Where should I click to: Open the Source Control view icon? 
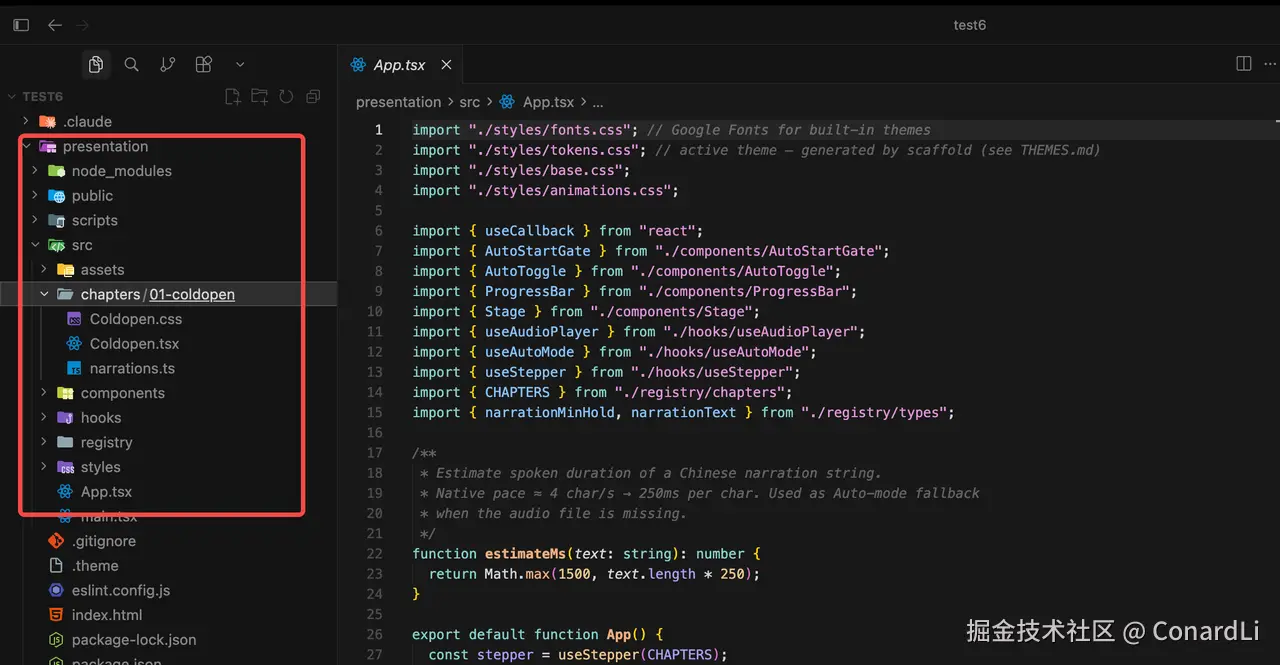click(167, 65)
